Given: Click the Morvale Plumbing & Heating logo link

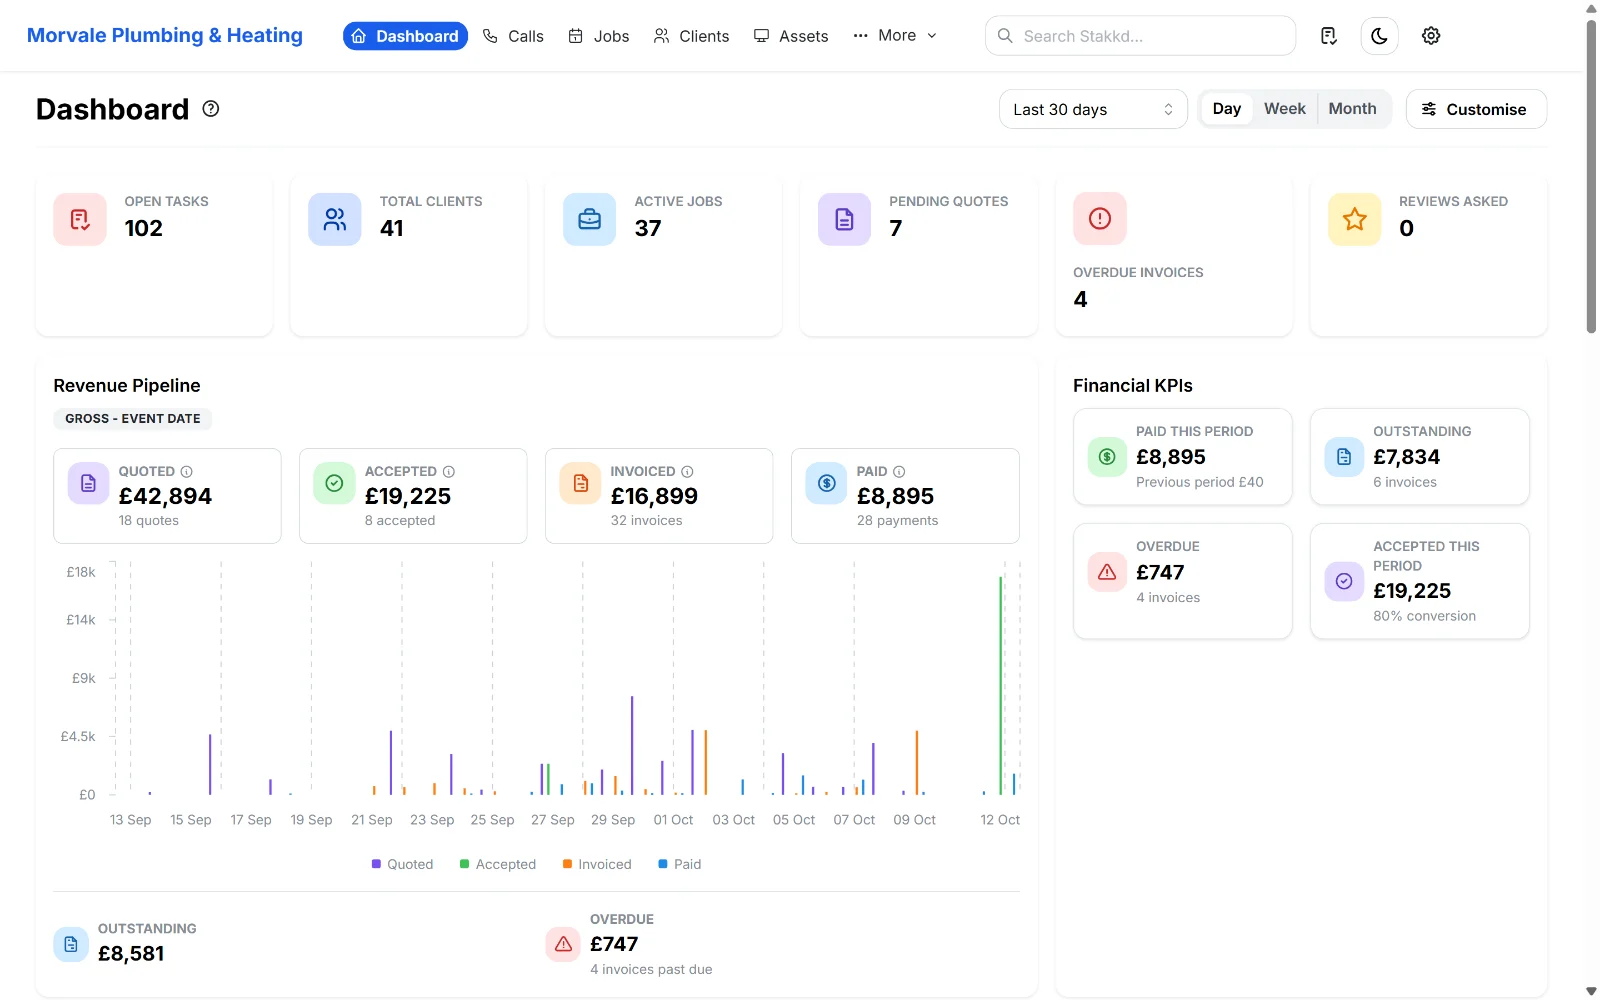Looking at the screenshot, I should pos(165,36).
